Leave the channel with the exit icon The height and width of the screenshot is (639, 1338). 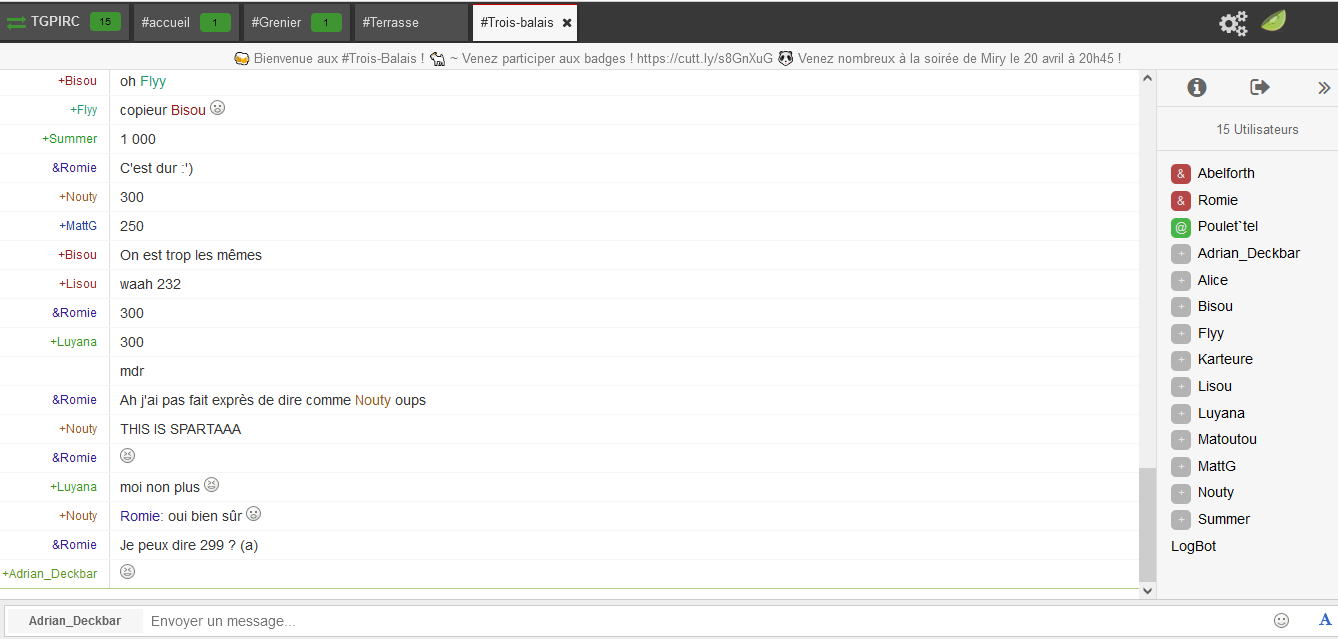[1260, 88]
